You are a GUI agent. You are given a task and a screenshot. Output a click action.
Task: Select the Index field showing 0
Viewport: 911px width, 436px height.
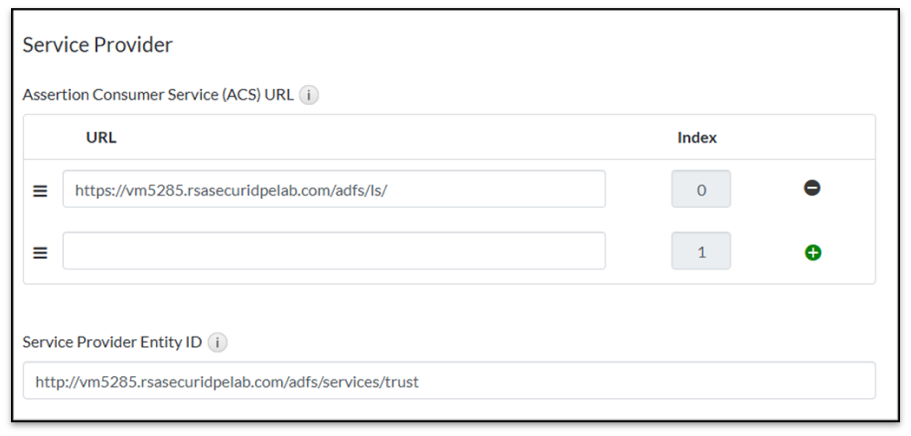click(700, 189)
